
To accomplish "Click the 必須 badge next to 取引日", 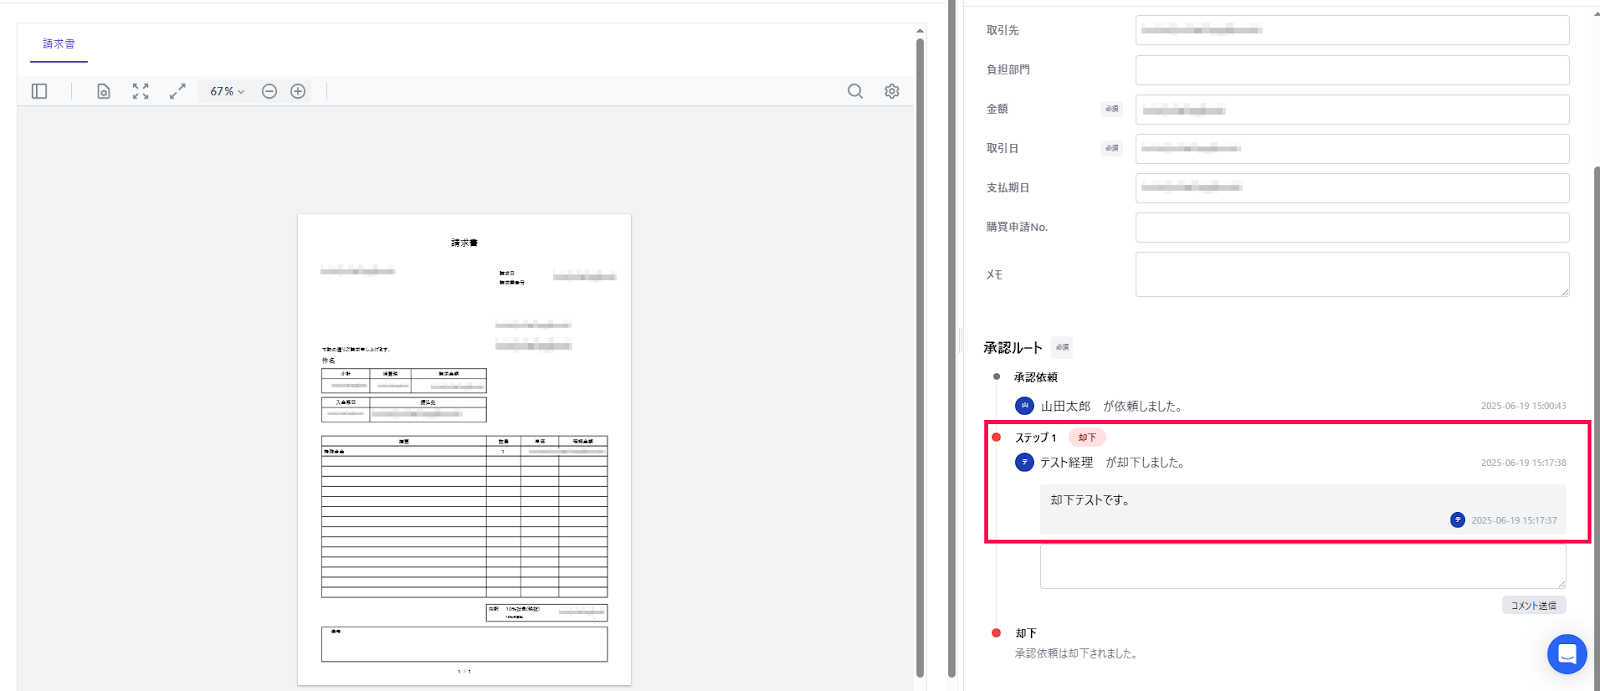I will click(1111, 148).
